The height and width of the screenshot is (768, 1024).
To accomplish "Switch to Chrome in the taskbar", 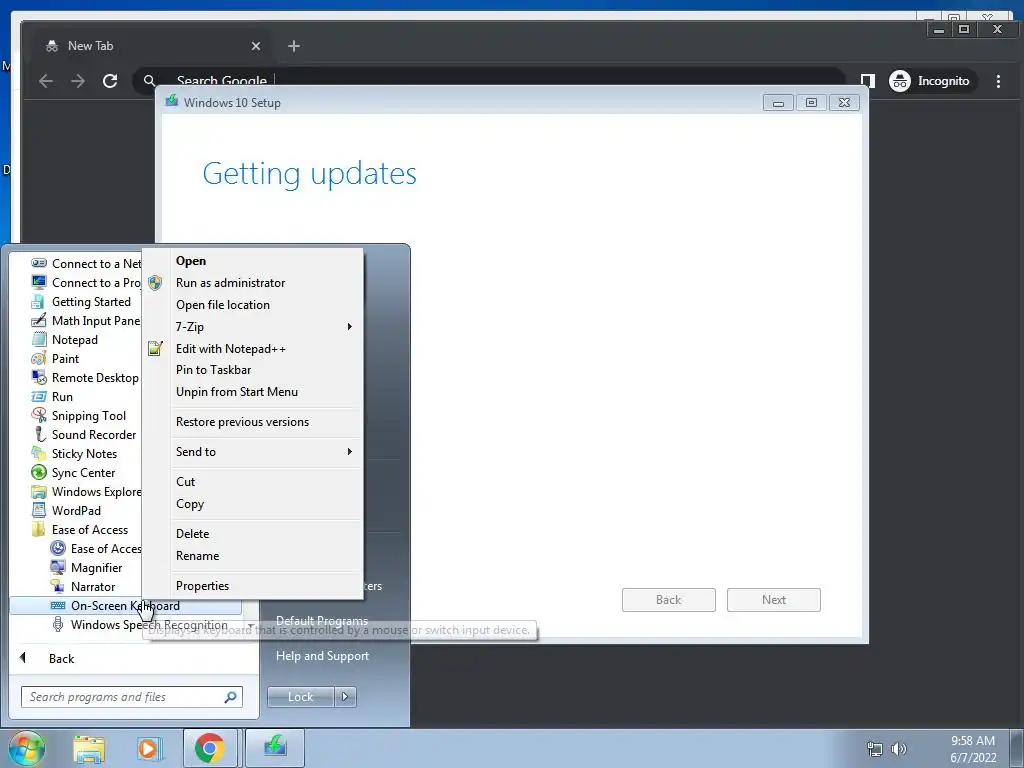I will (x=209, y=748).
